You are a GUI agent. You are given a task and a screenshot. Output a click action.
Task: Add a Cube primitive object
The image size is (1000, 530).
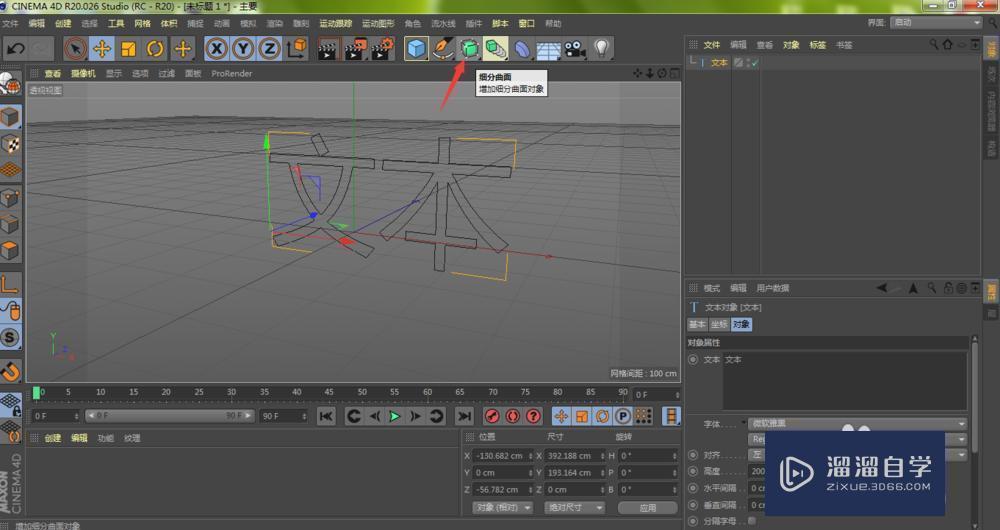(x=416, y=48)
